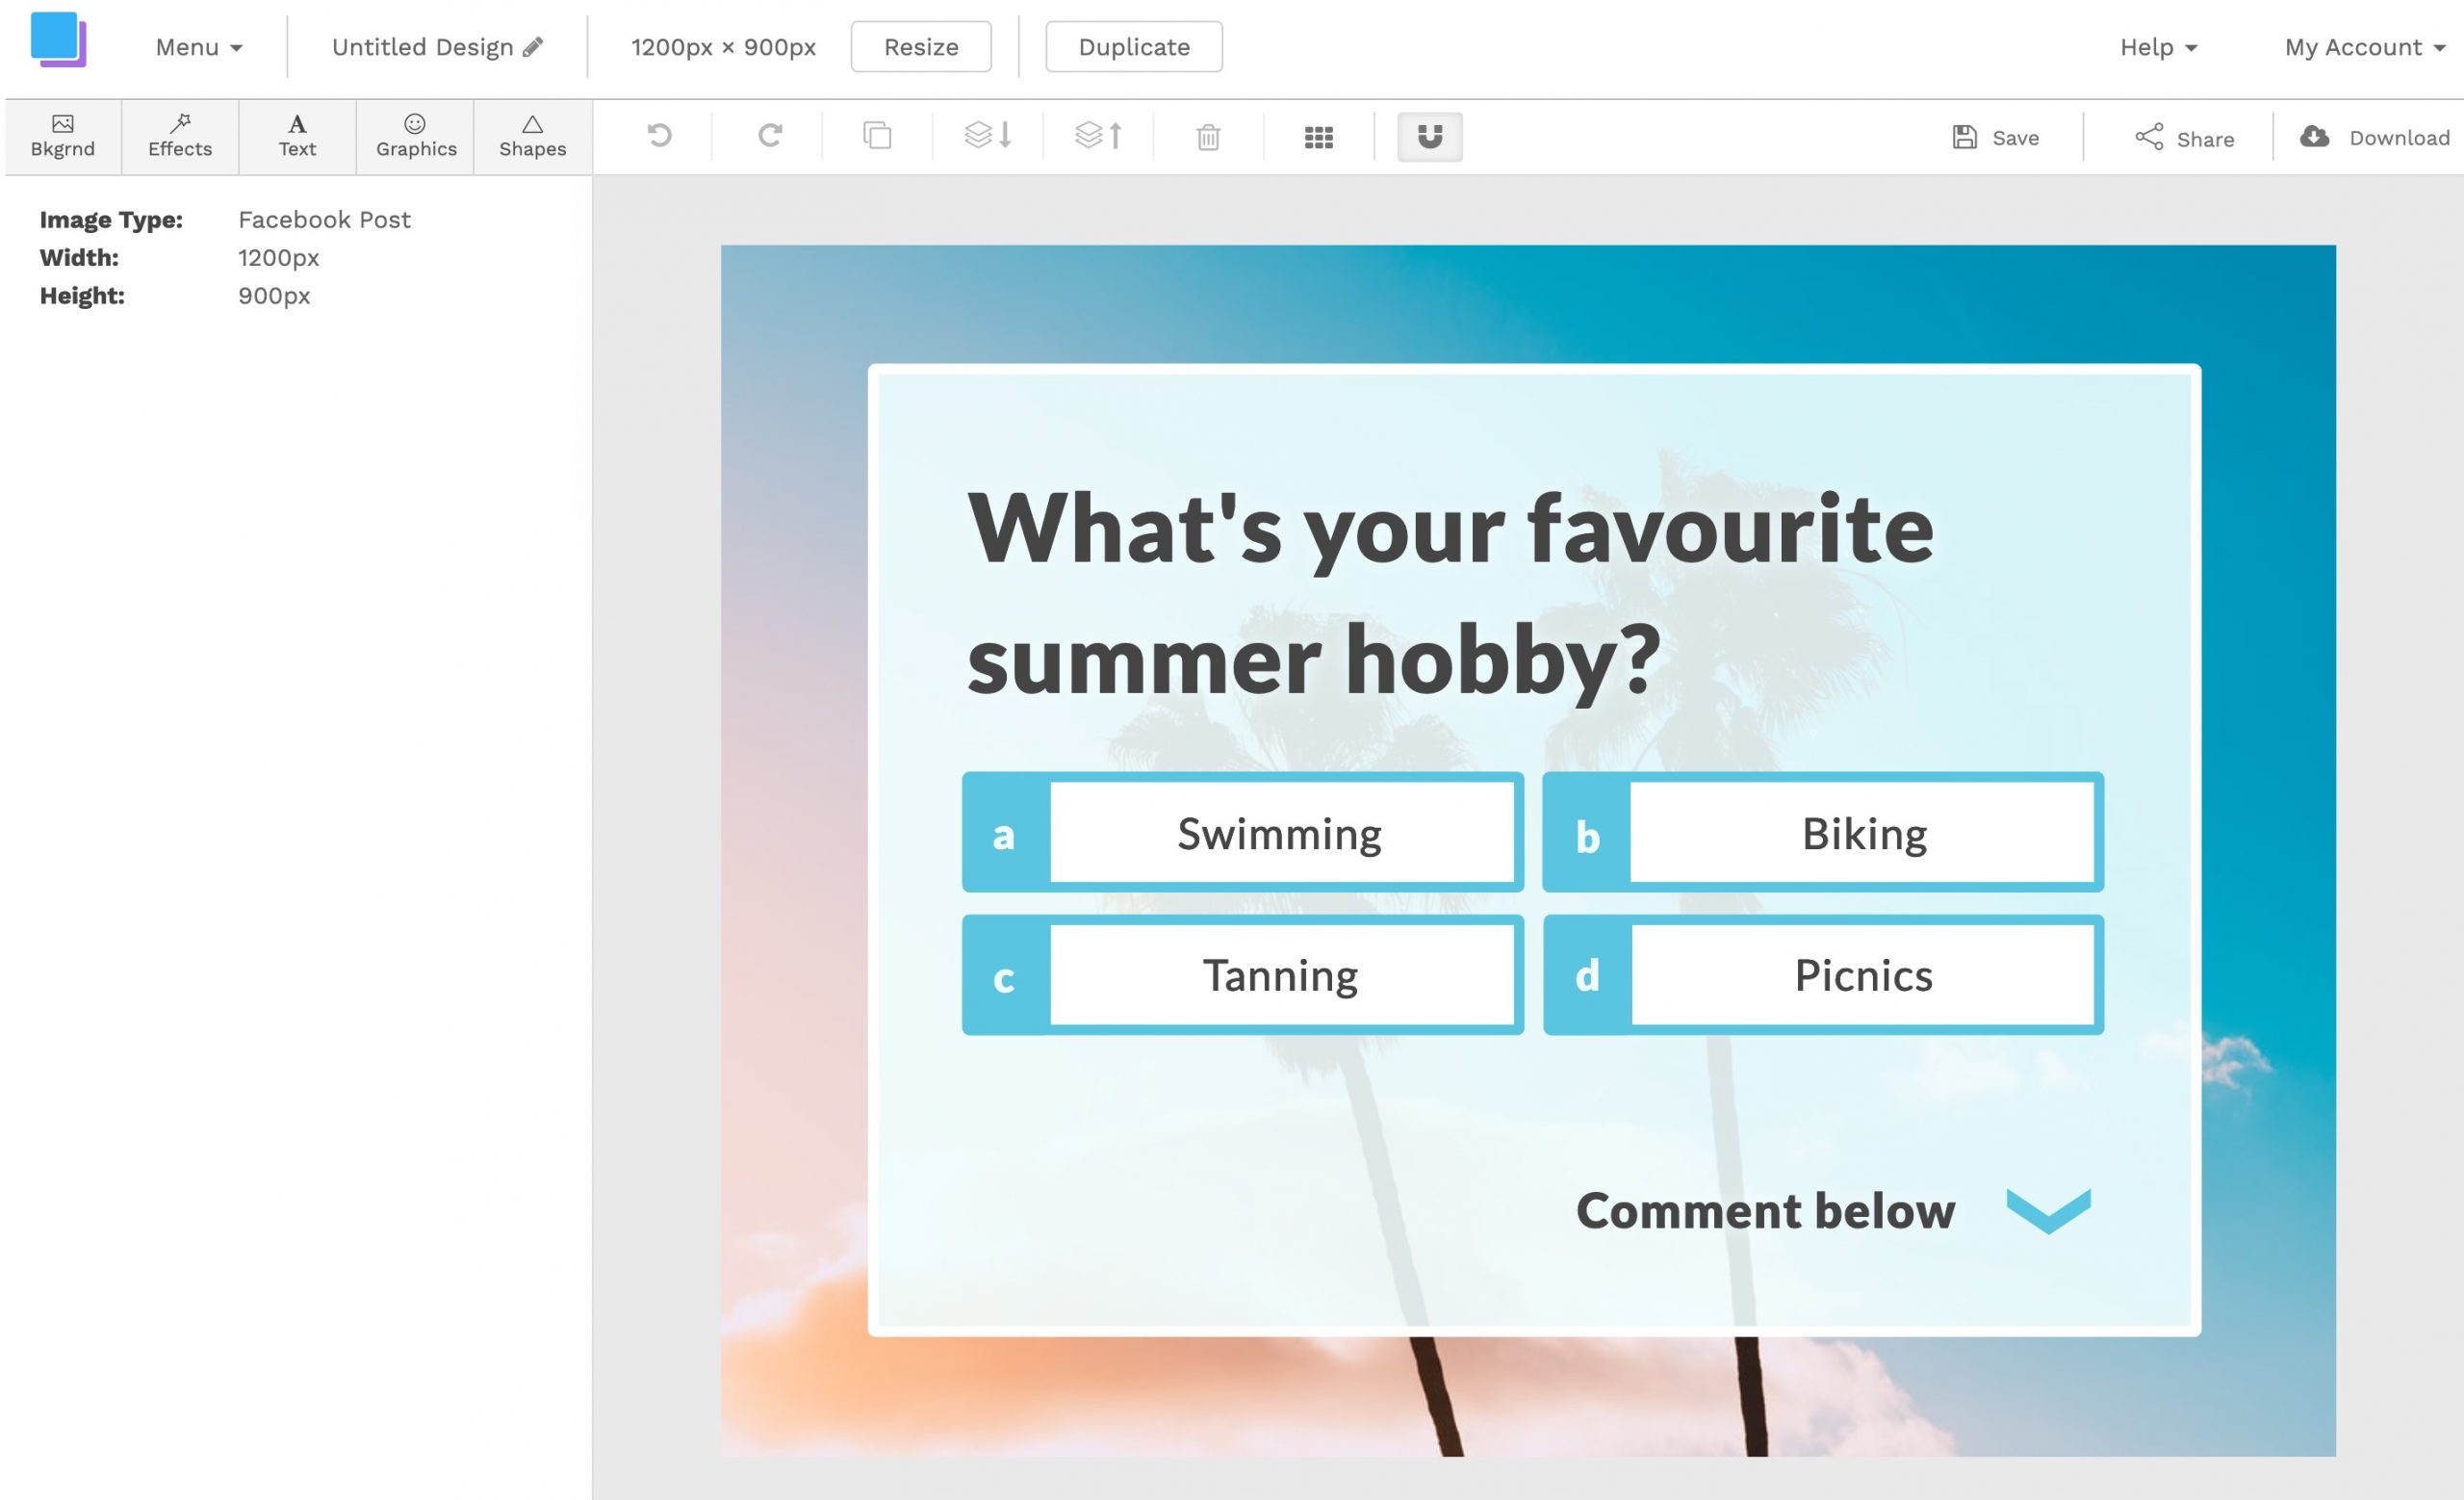This screenshot has height=1500, width=2464.
Task: Select the Text tab
Action: point(297,137)
